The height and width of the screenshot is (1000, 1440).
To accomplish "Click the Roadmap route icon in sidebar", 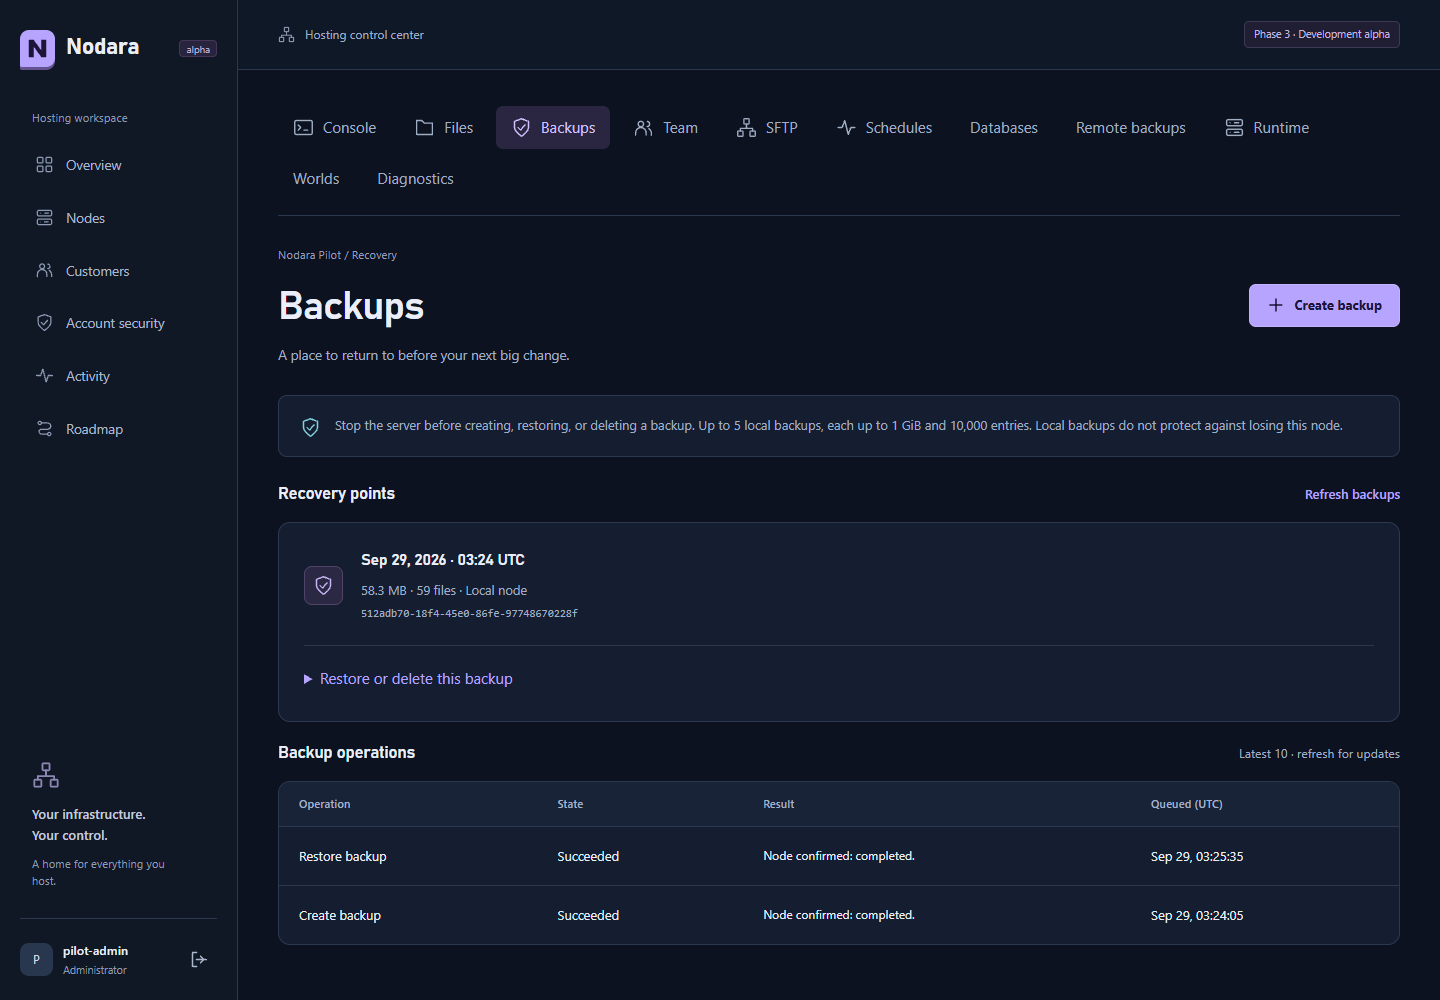I will (44, 429).
